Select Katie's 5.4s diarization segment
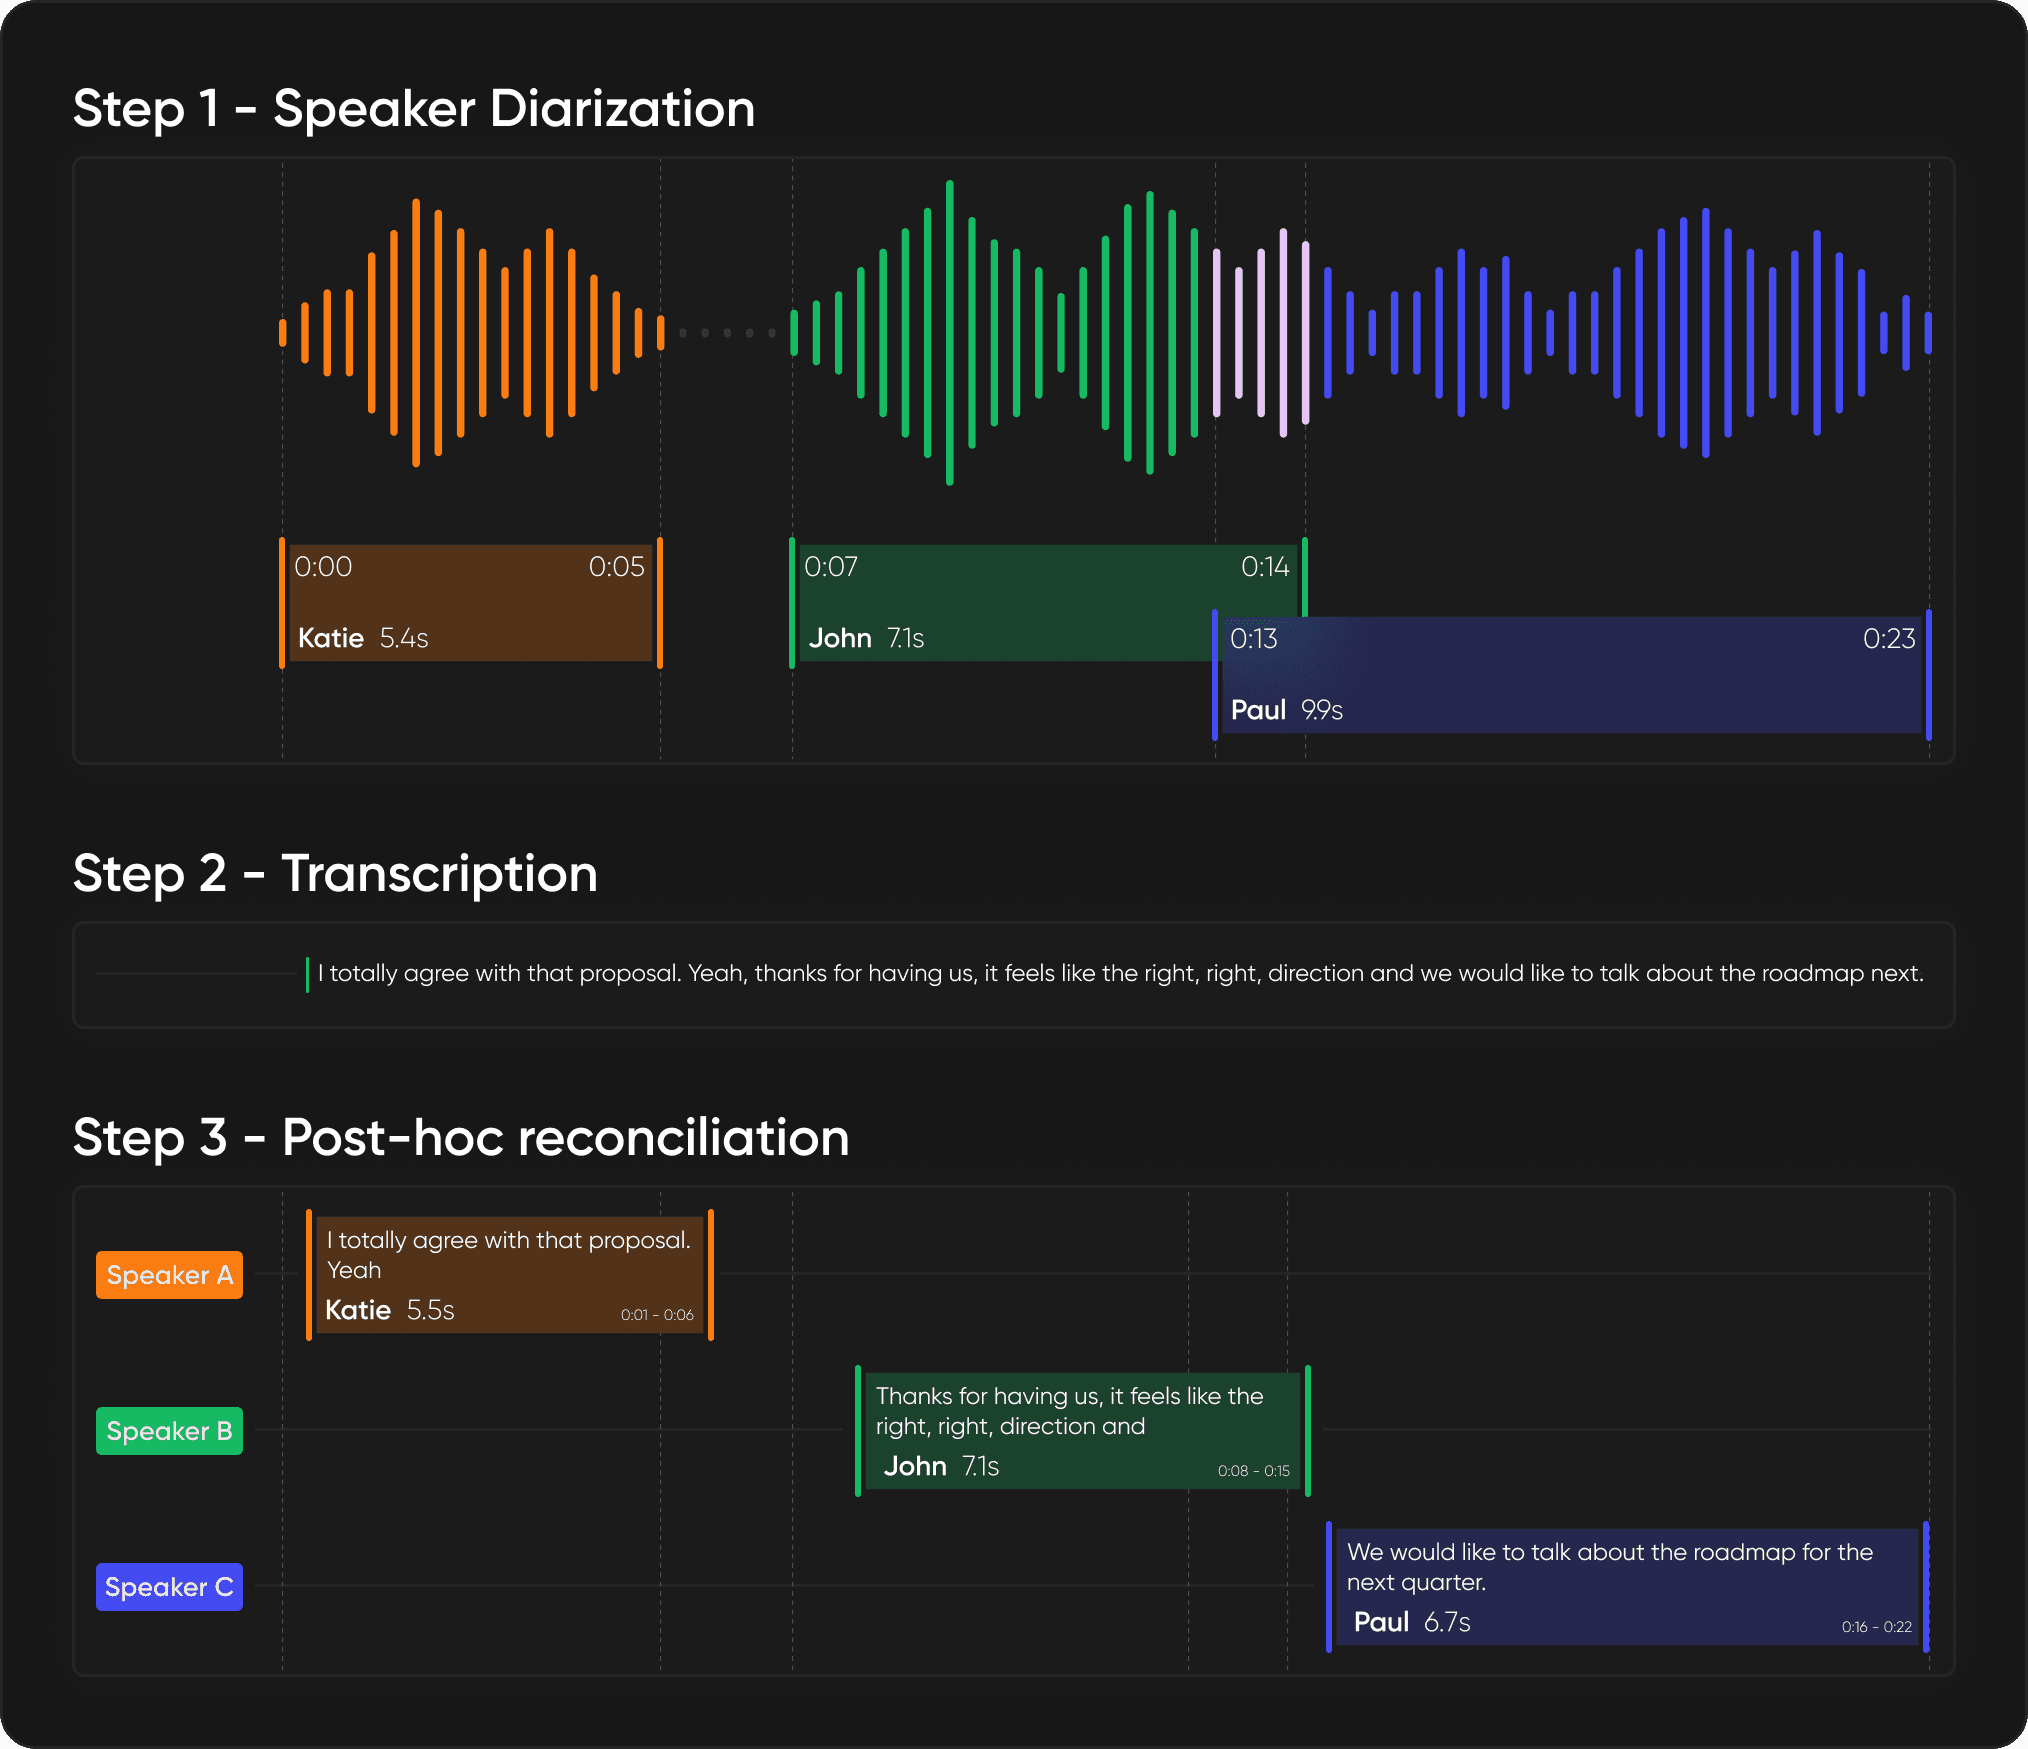The height and width of the screenshot is (1749, 2028). point(470,603)
